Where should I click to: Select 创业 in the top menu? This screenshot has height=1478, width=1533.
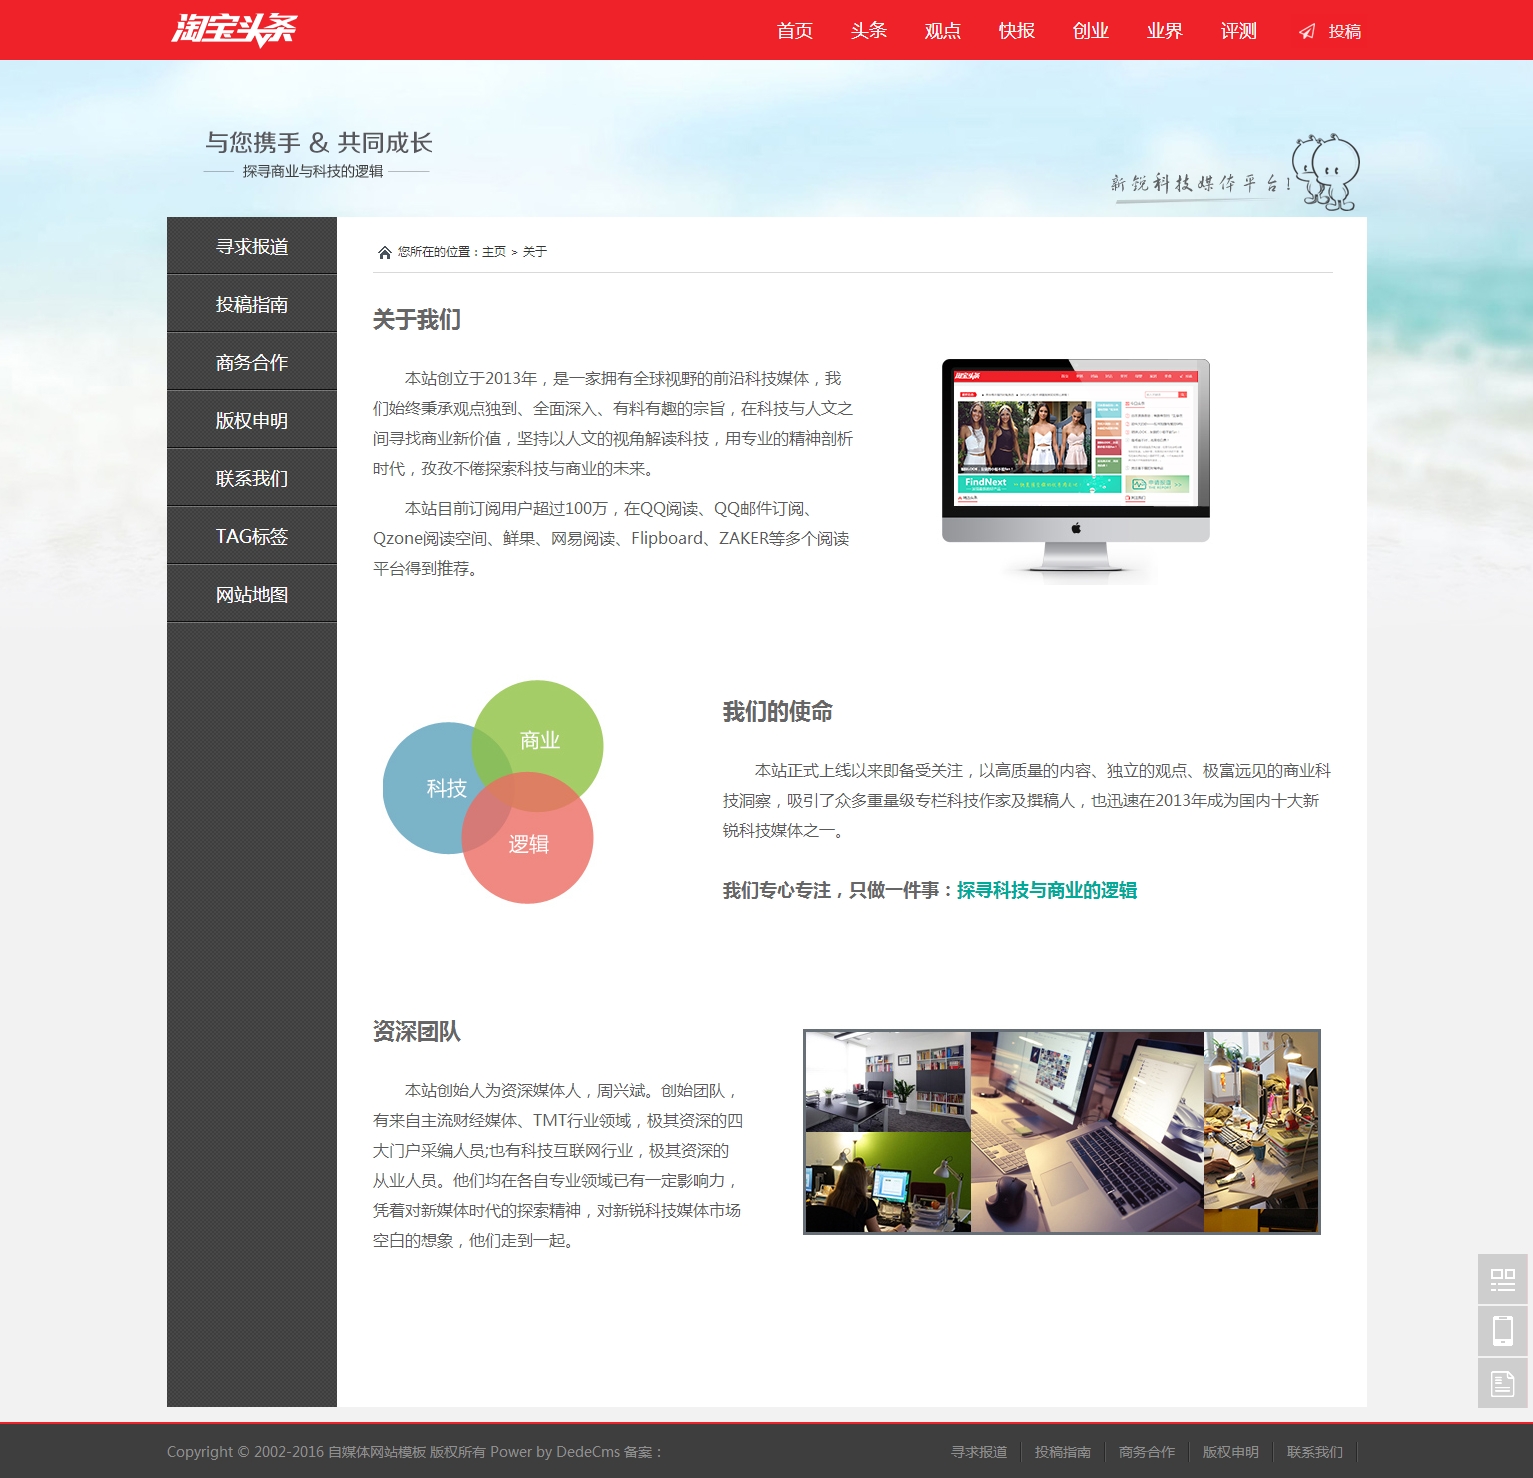coord(1090,31)
